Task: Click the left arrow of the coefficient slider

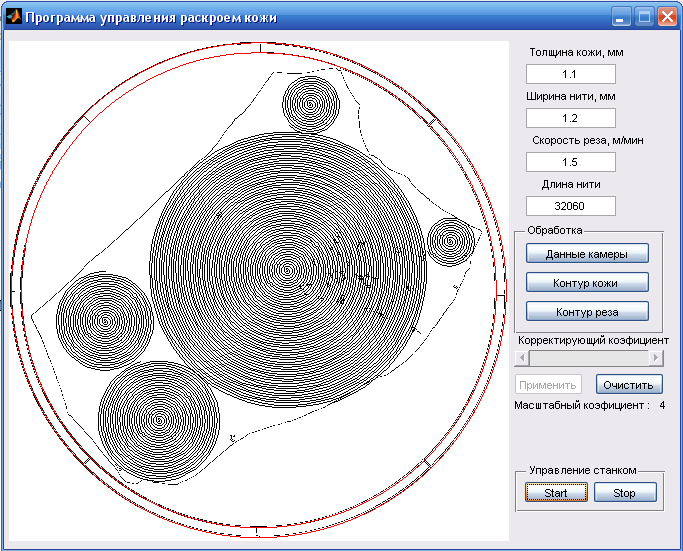Action: tap(521, 357)
